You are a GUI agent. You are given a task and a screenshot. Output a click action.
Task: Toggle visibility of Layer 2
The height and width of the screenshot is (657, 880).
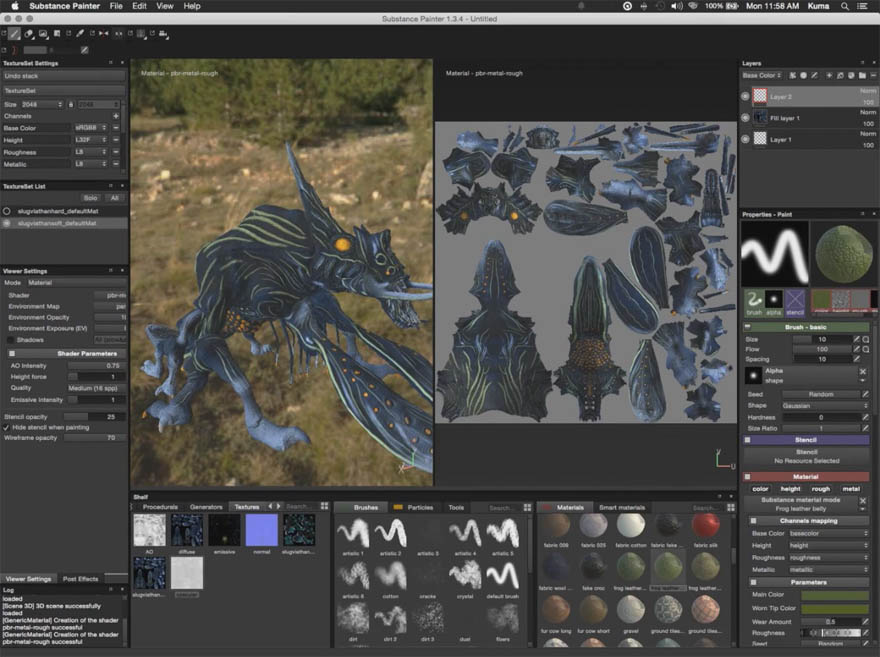coord(745,97)
